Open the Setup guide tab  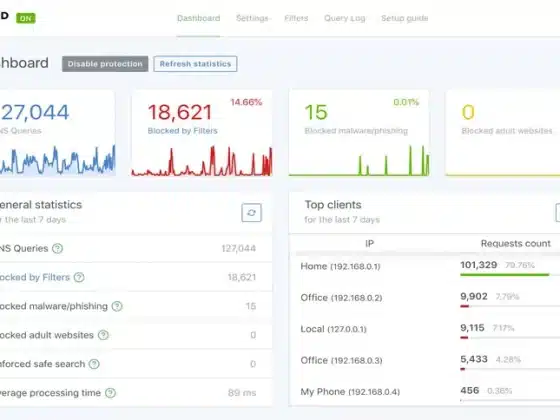(x=405, y=18)
